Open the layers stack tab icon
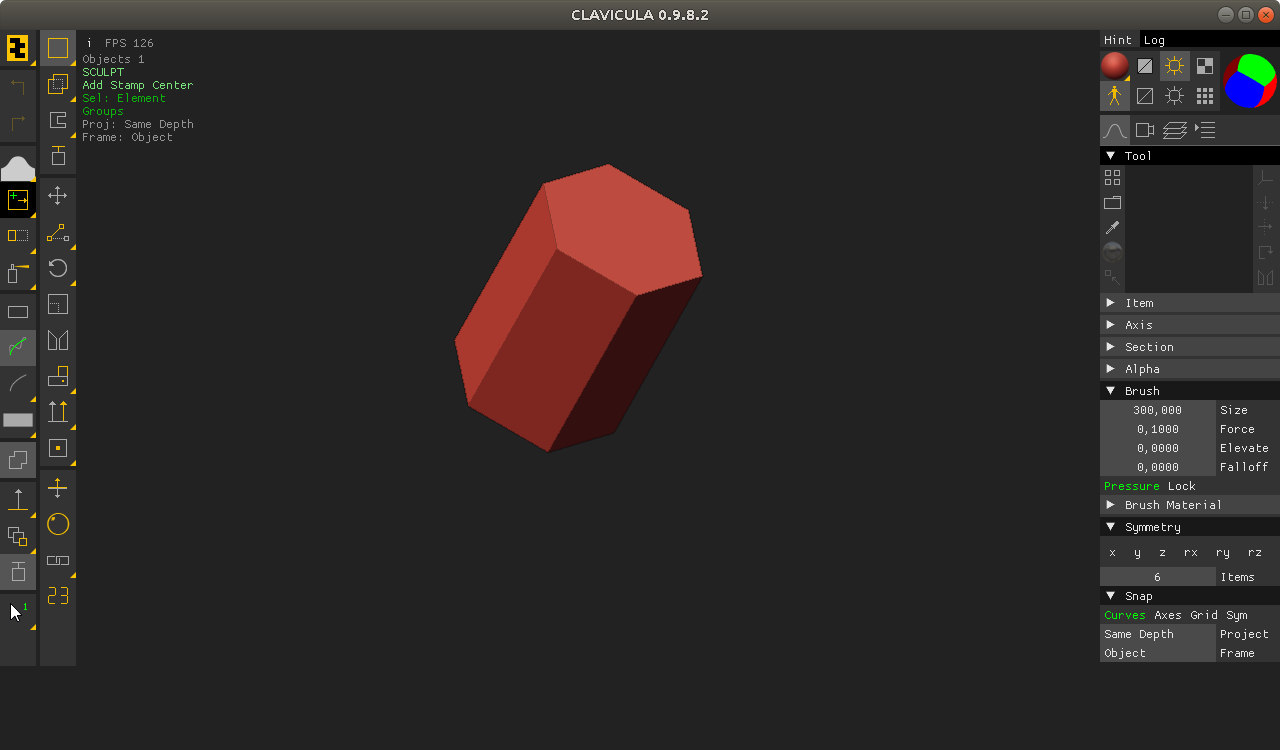 tap(1175, 130)
